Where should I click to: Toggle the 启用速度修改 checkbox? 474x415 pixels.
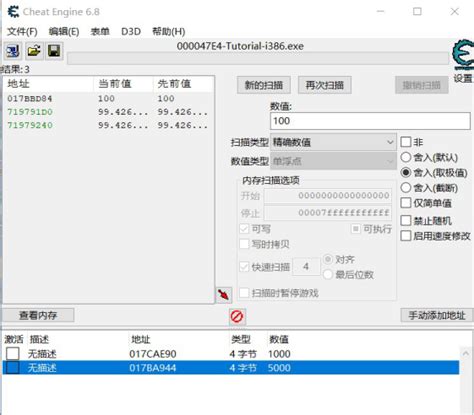[406, 236]
